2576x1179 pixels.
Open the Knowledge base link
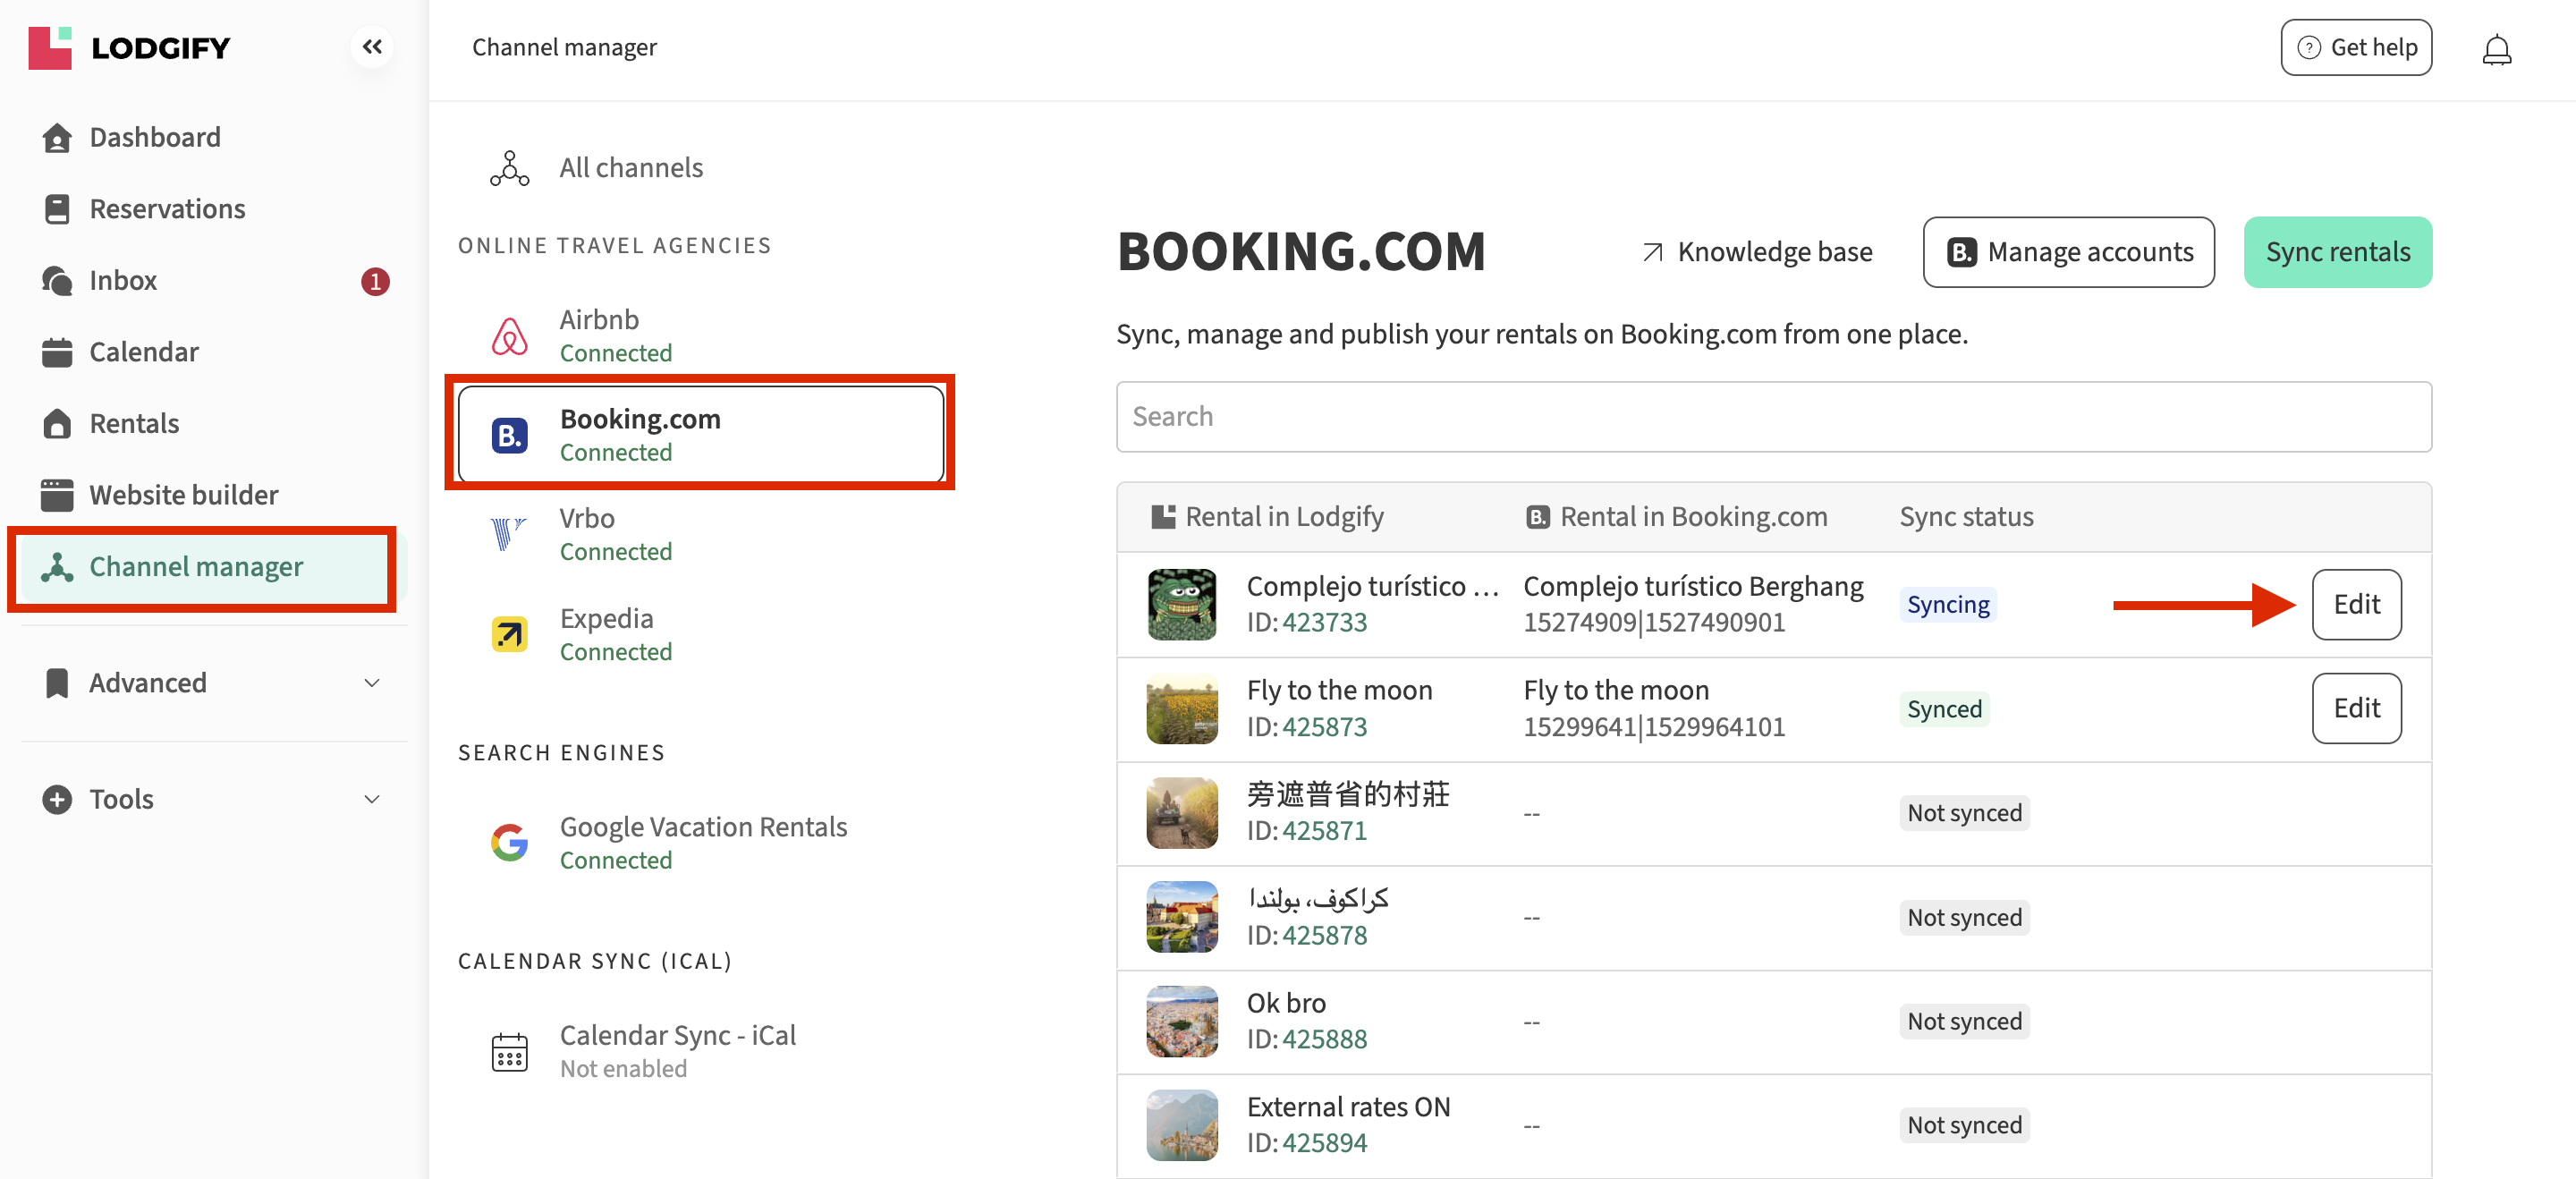[x=1757, y=252]
